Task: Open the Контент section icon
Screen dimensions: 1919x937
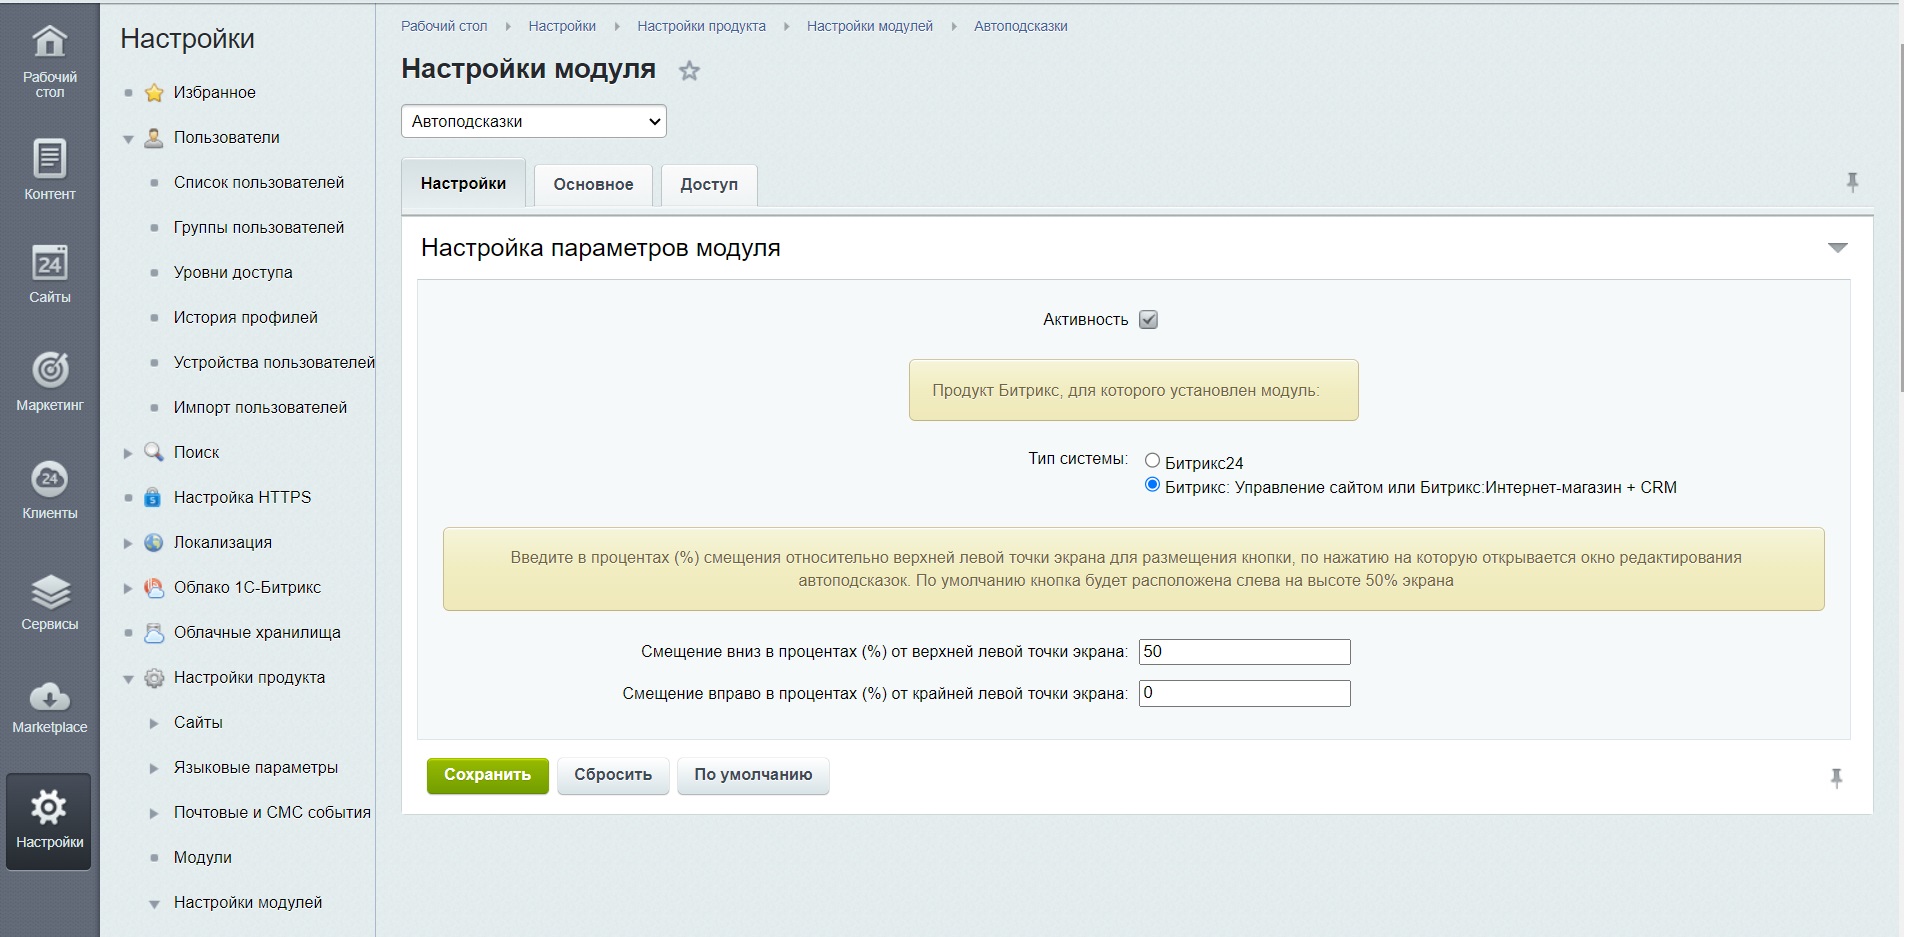Action: (x=49, y=168)
